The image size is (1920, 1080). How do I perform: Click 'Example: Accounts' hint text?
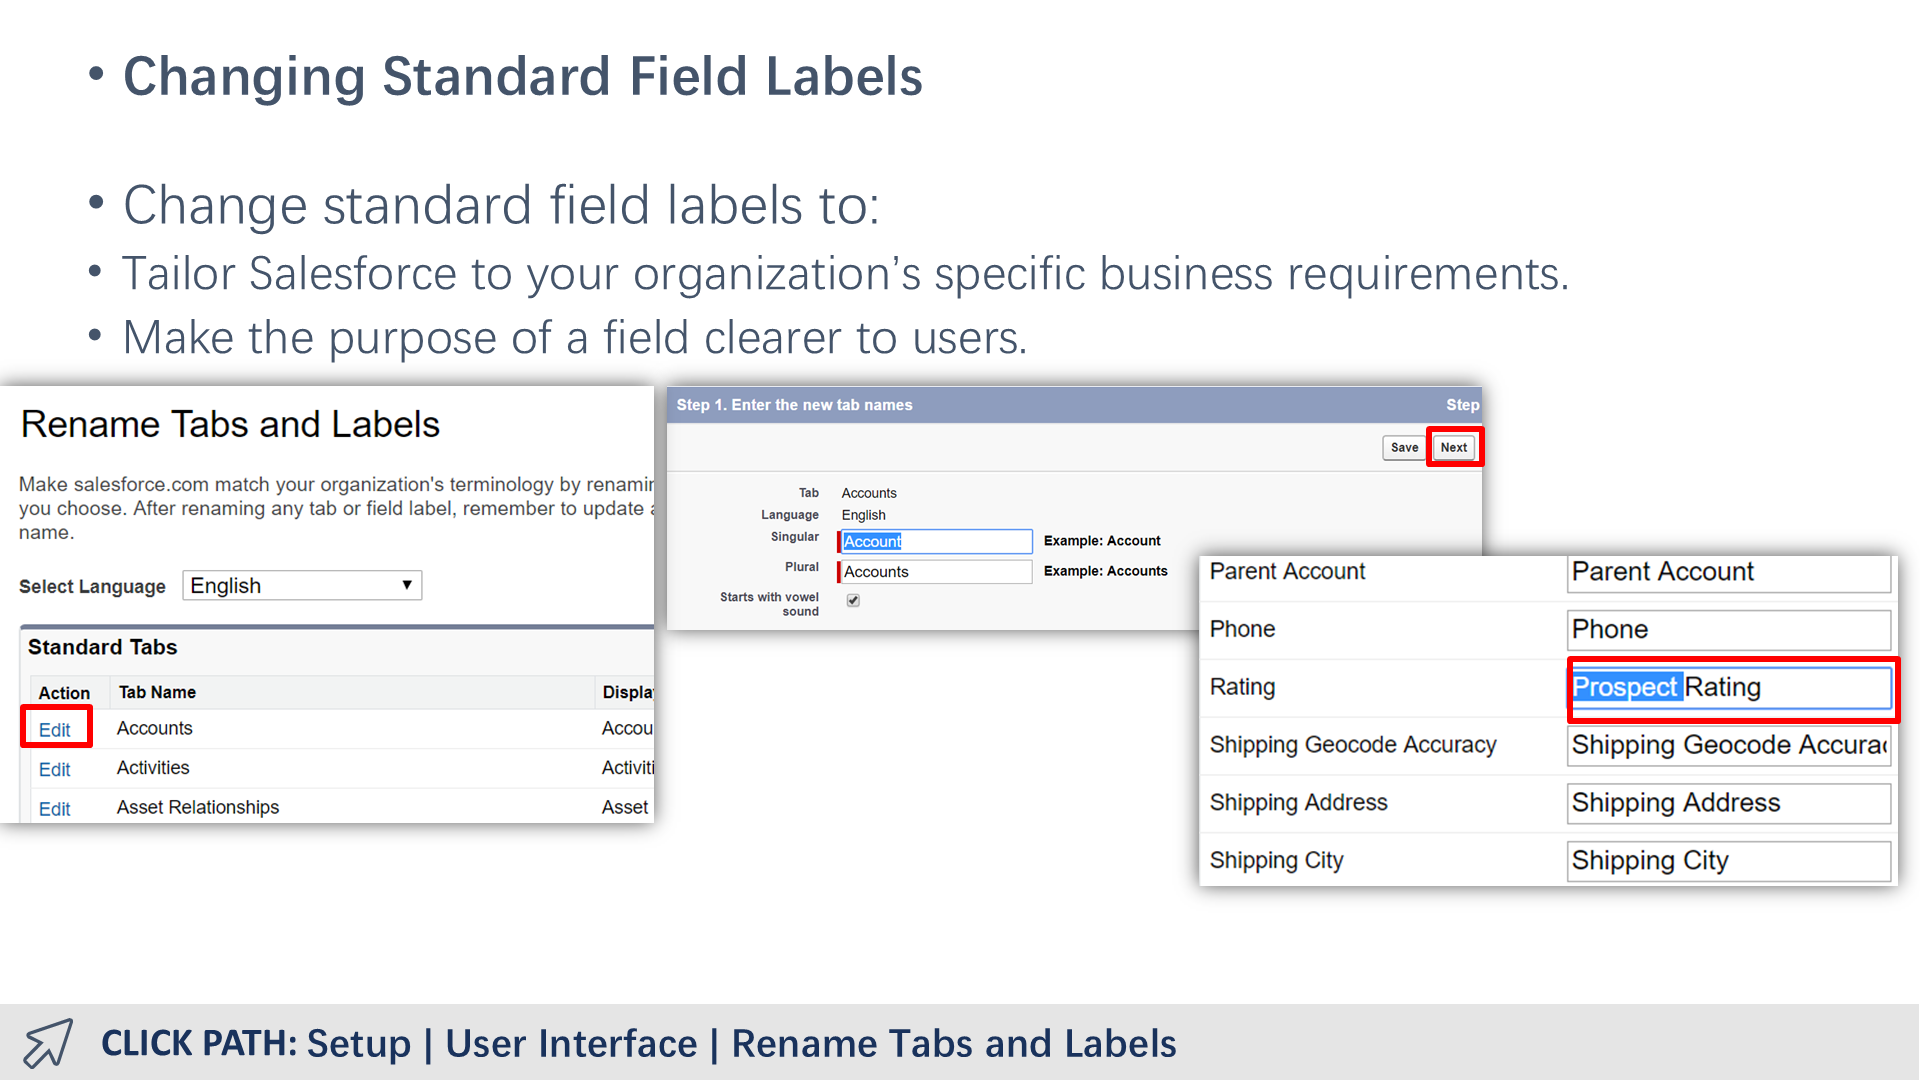(1105, 571)
